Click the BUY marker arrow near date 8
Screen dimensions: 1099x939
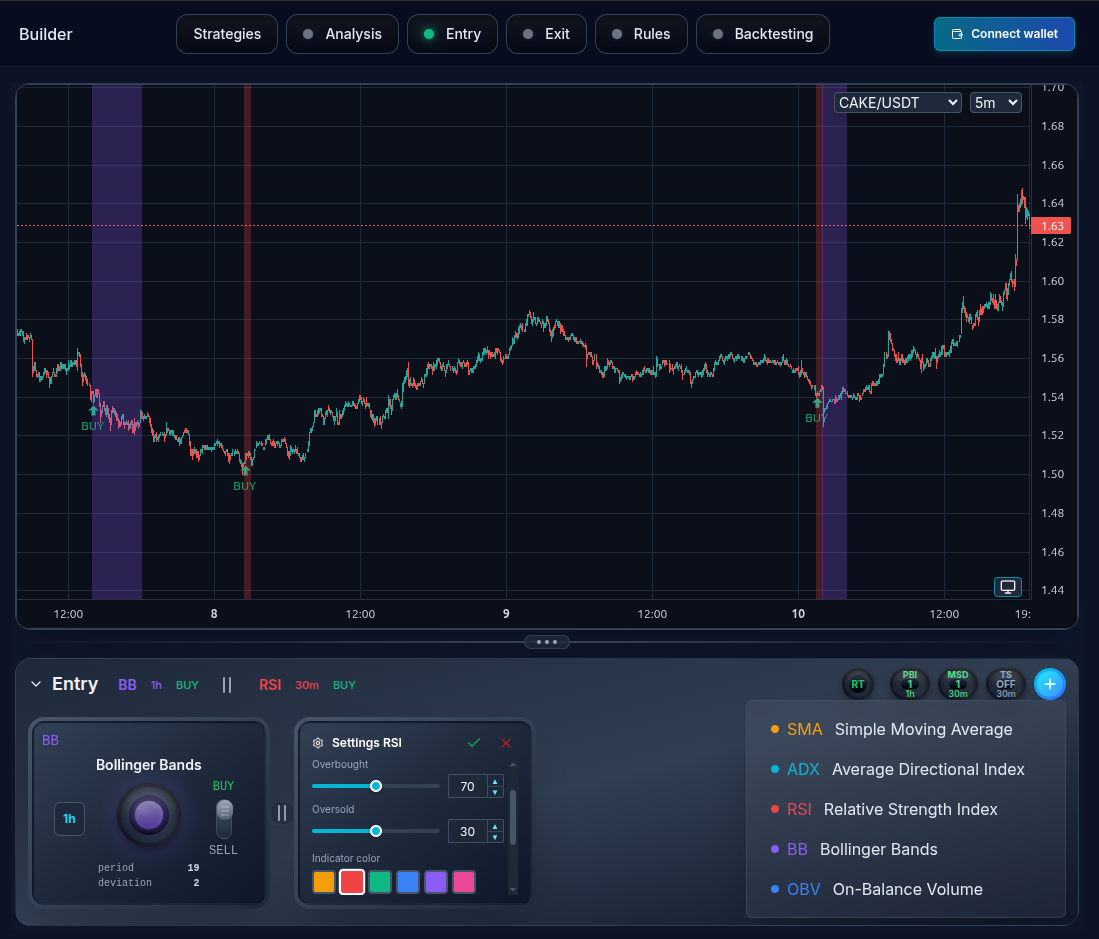245,470
